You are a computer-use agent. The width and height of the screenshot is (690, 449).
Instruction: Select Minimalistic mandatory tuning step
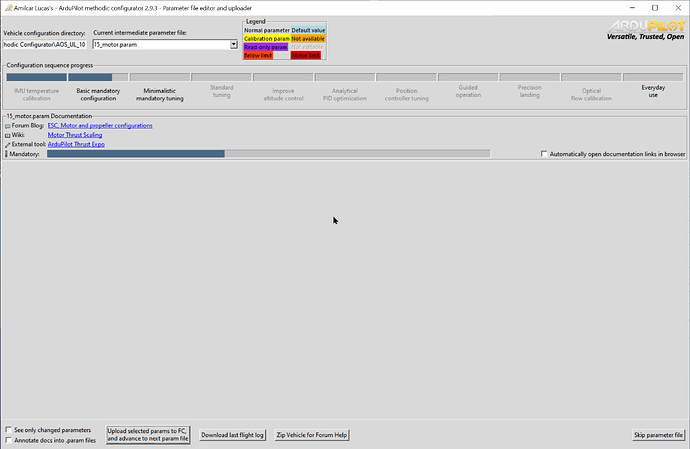pos(160,94)
